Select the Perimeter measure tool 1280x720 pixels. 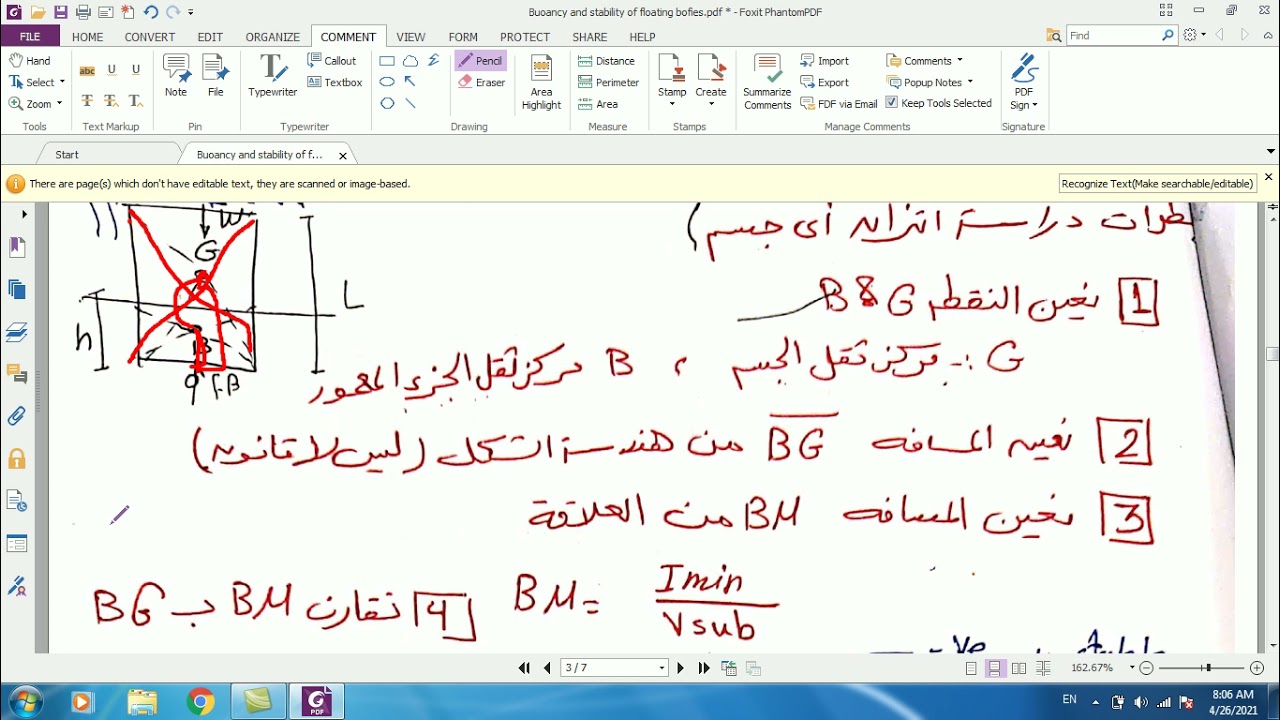click(x=608, y=82)
